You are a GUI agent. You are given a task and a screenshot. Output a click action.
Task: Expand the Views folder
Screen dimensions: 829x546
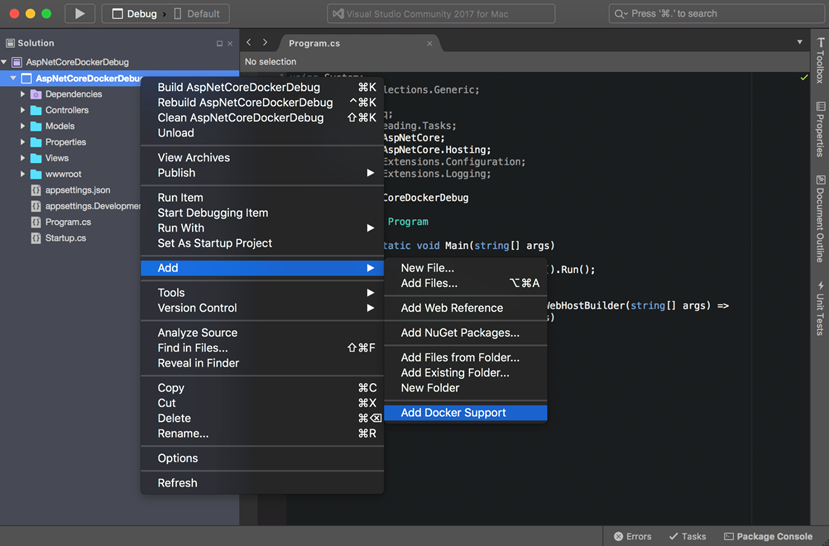tap(23, 158)
